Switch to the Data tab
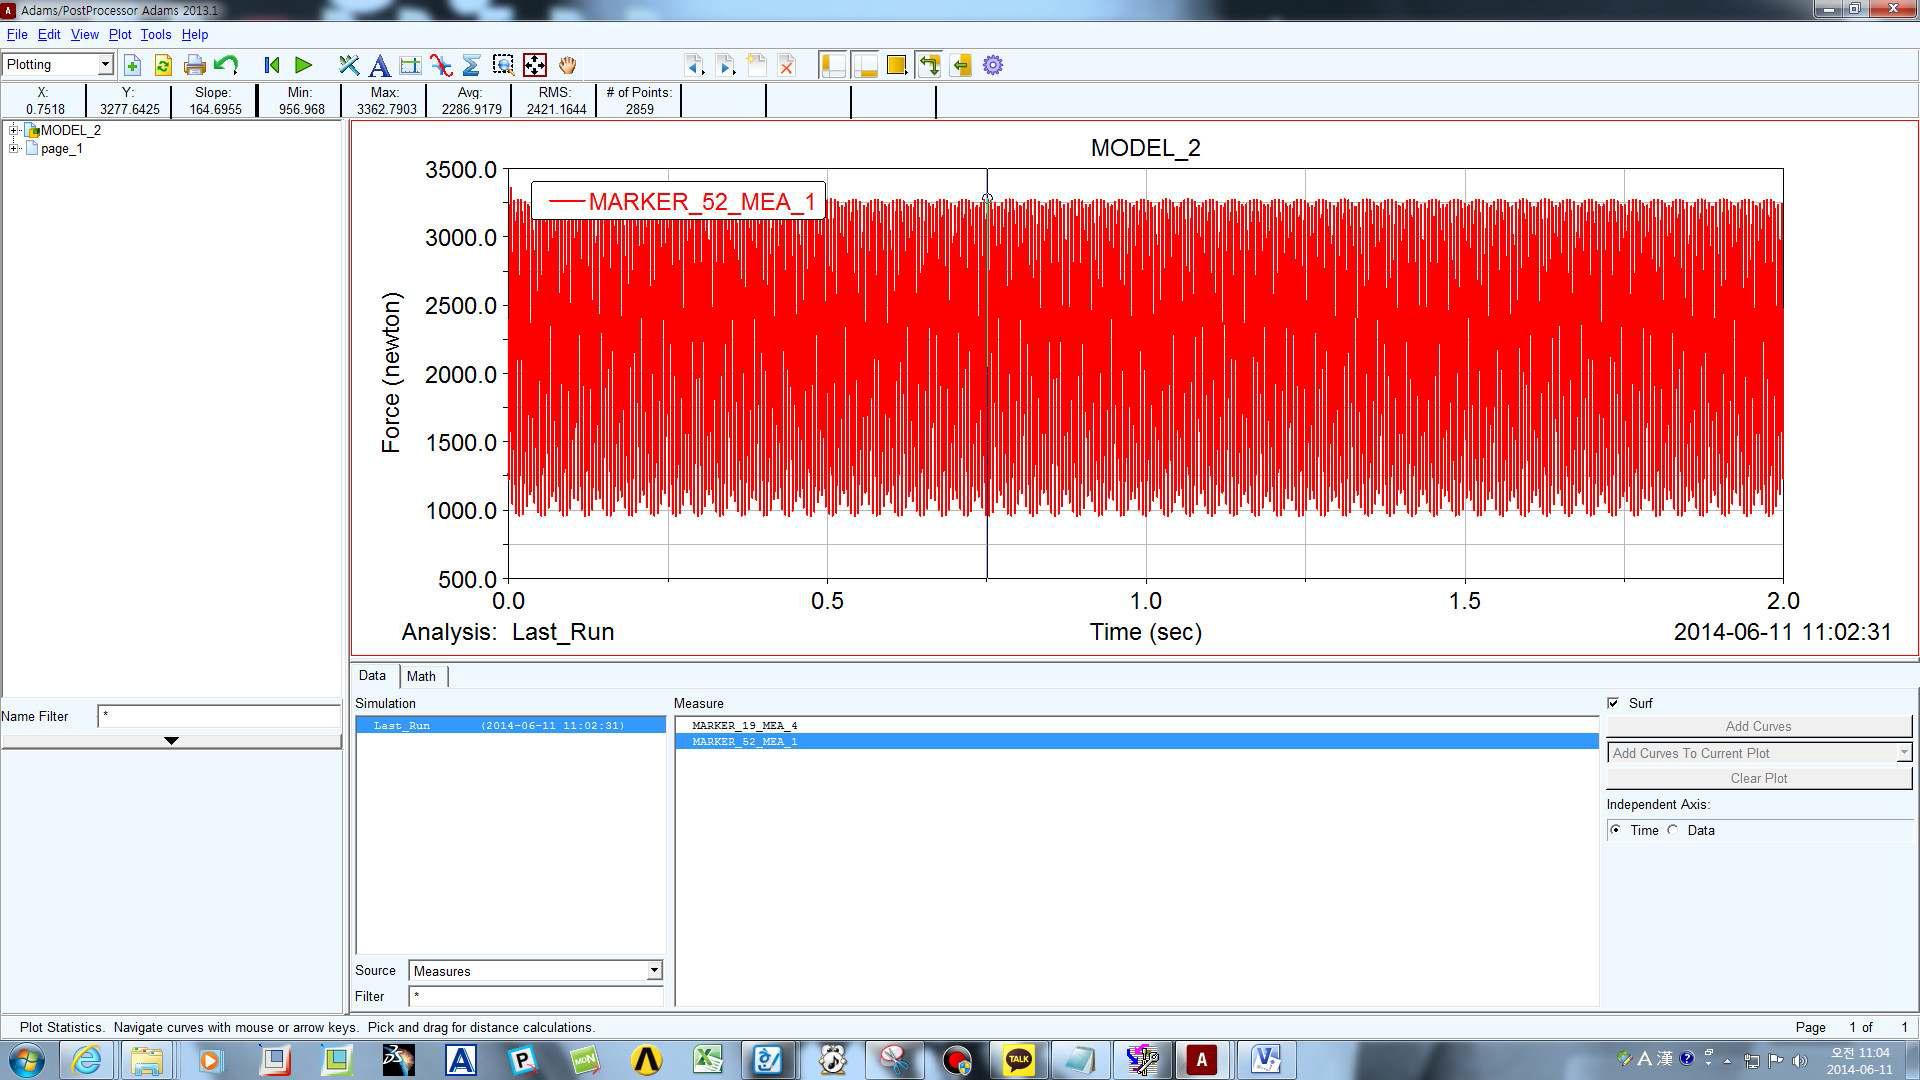 pyautogui.click(x=372, y=676)
